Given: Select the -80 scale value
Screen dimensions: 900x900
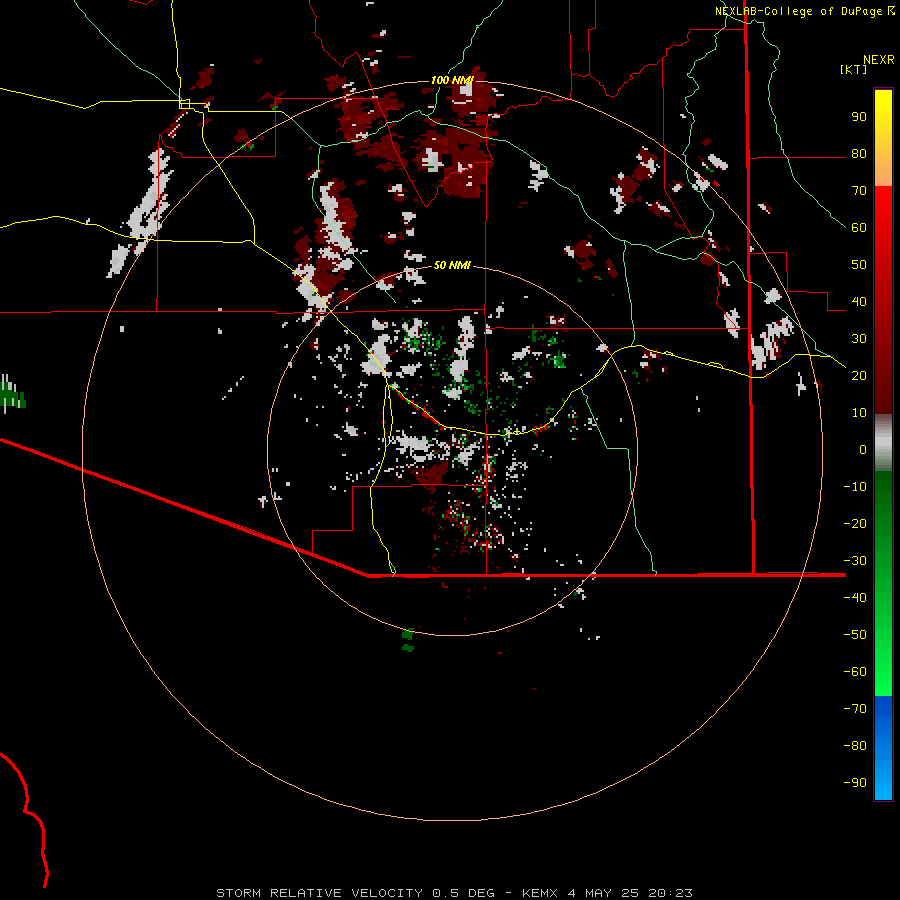Looking at the screenshot, I should pos(855,746).
